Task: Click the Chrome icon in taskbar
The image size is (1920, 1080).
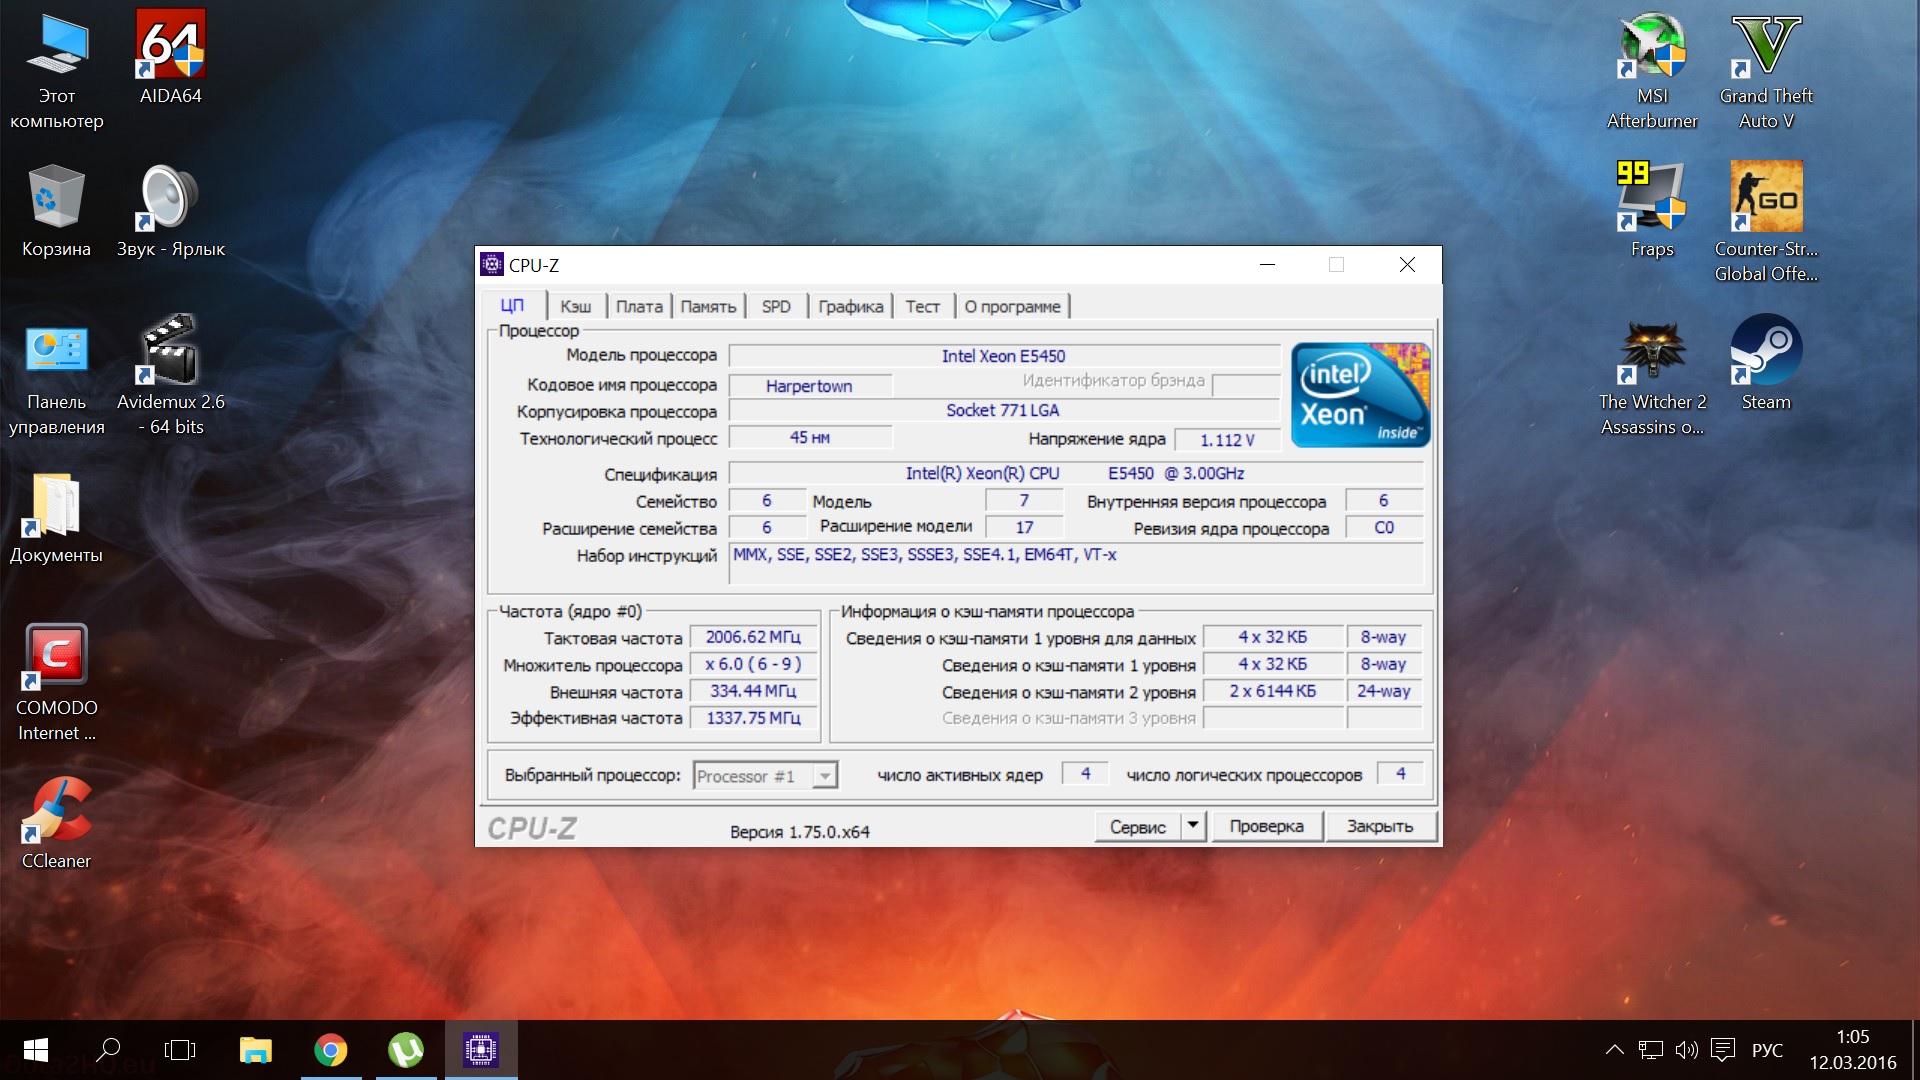Action: (331, 1050)
